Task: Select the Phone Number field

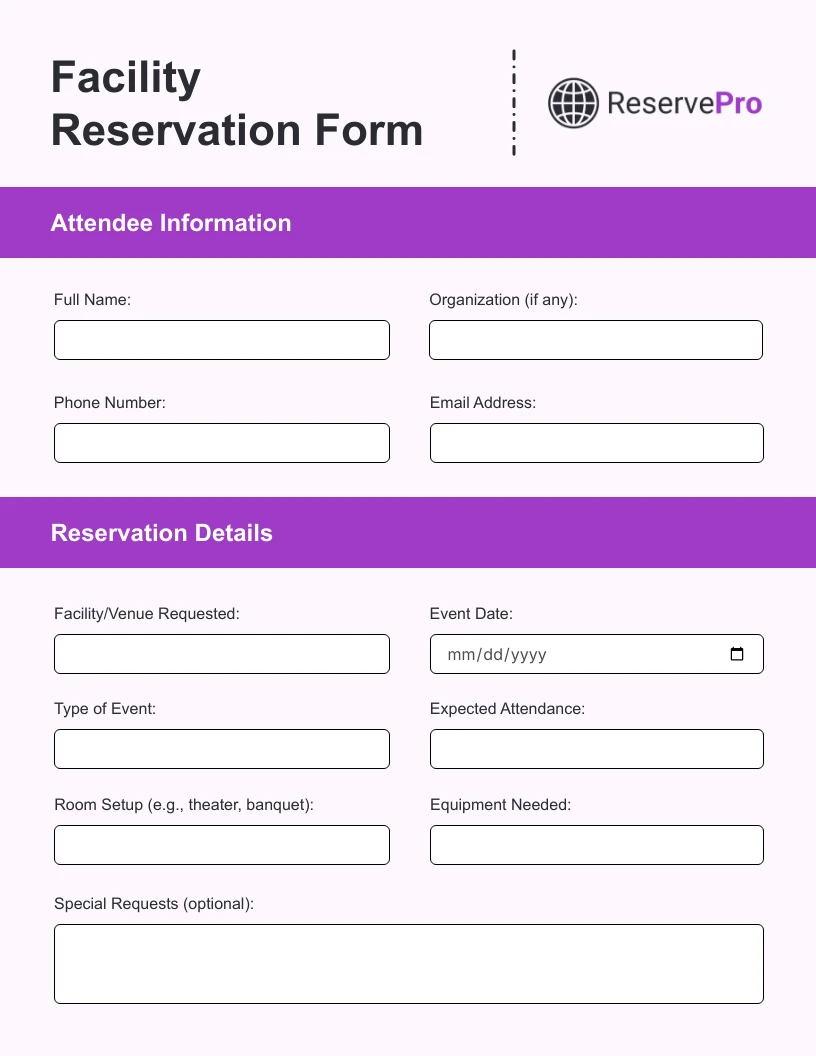Action: [221, 442]
